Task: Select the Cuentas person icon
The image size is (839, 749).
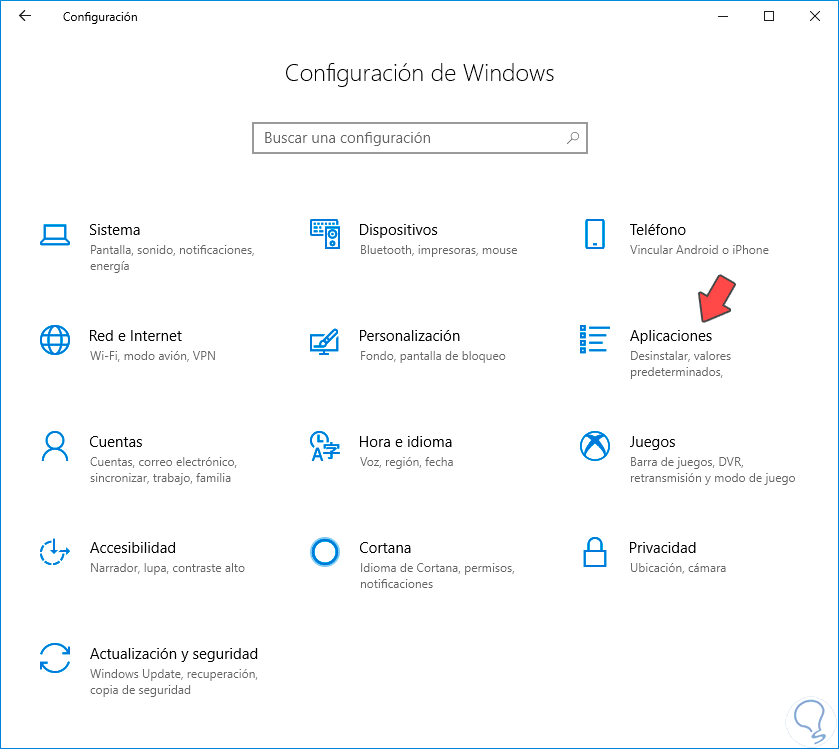Action: [54, 446]
